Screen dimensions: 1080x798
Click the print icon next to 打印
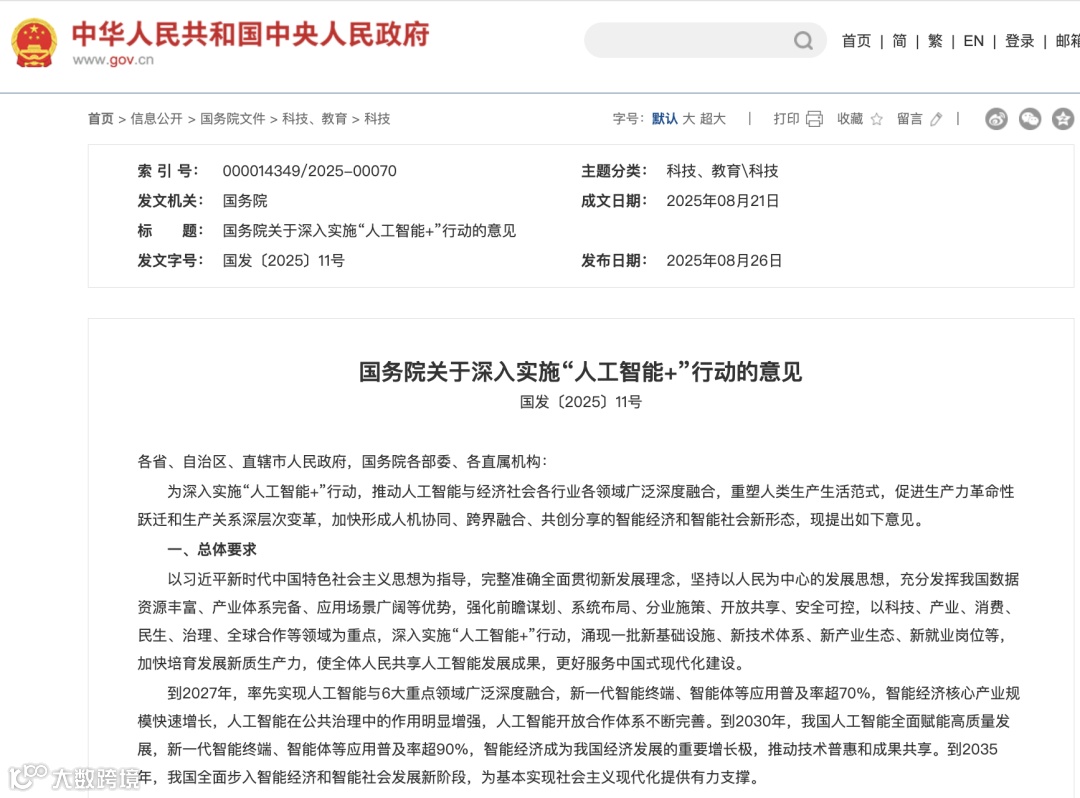(x=813, y=118)
